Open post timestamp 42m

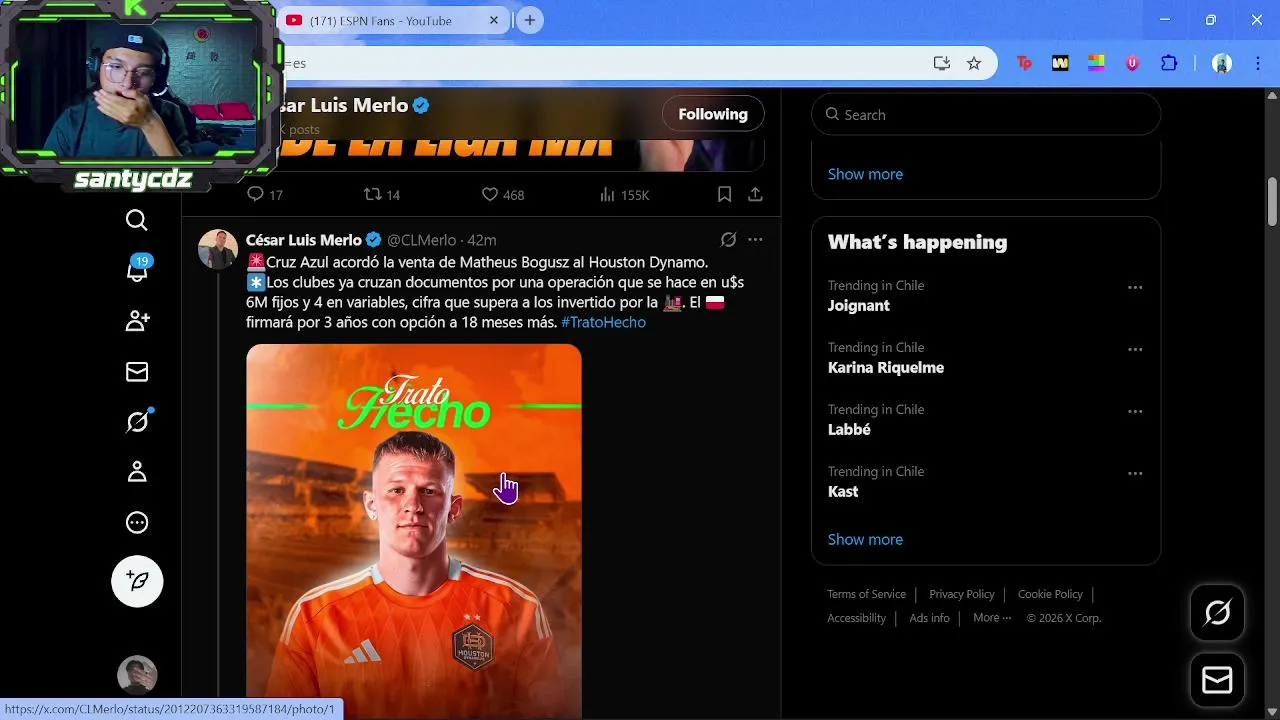[482, 240]
